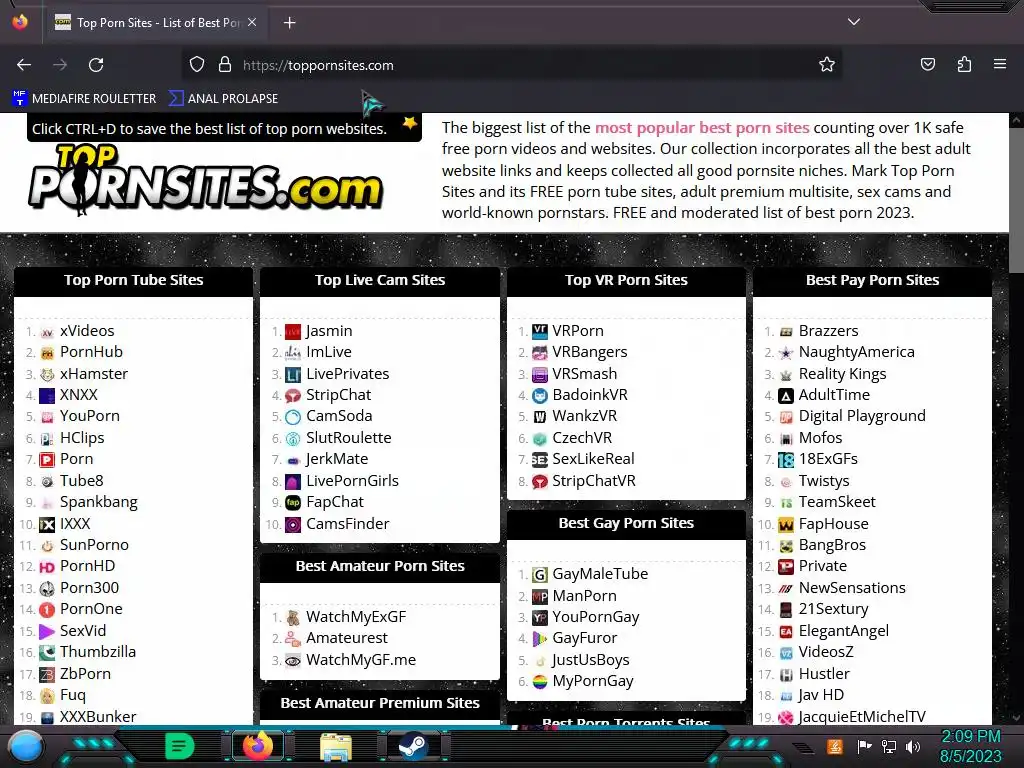Open the tracking protection shield icon
This screenshot has width=1024, height=768.
[x=197, y=65]
